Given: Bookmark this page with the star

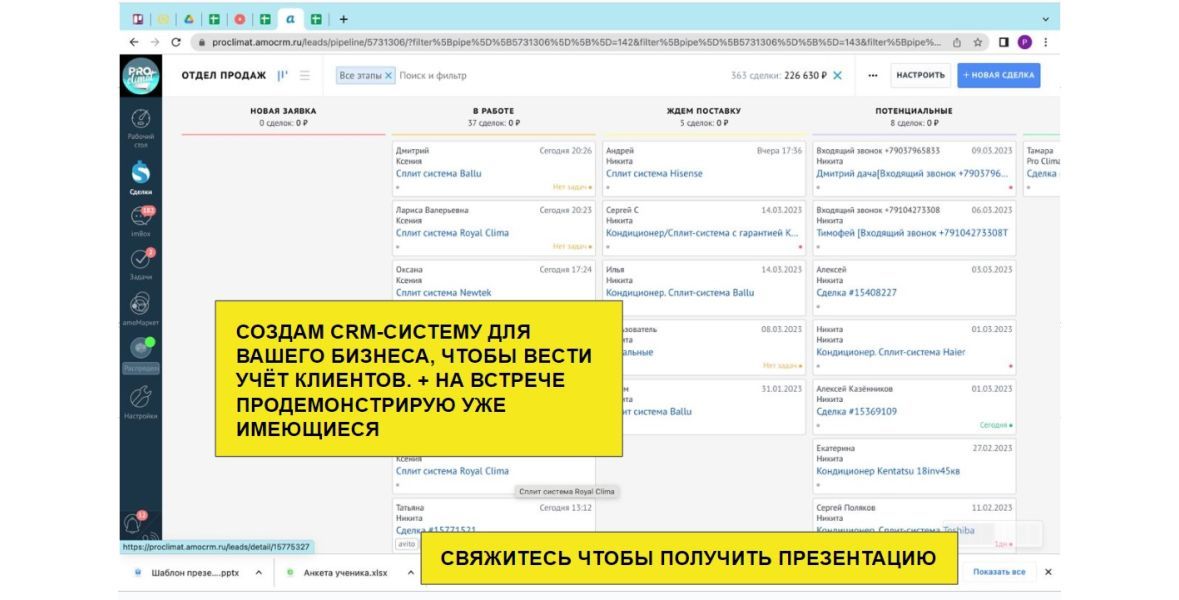Looking at the screenshot, I should pyautogui.click(x=977, y=42).
